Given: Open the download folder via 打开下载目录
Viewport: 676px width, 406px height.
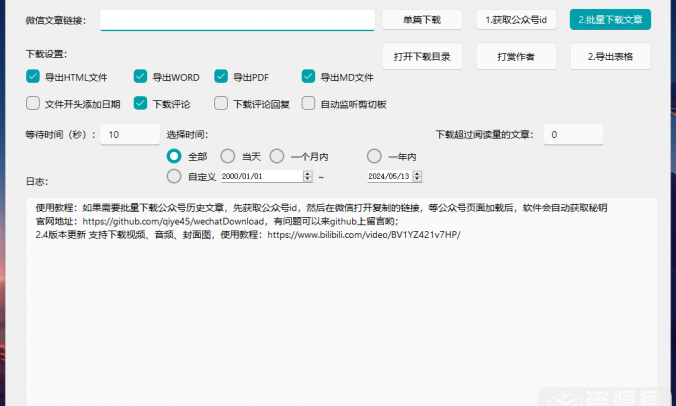Looking at the screenshot, I should click(x=422, y=56).
